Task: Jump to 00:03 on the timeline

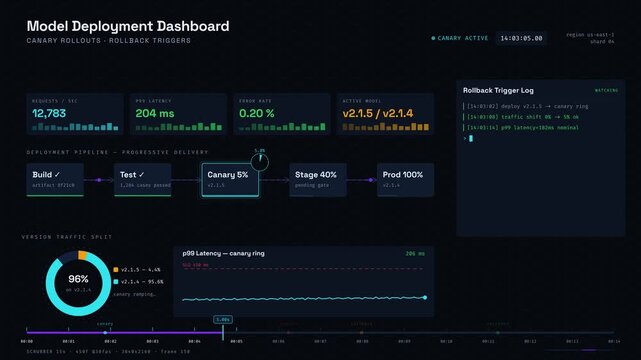Action: tap(152, 341)
